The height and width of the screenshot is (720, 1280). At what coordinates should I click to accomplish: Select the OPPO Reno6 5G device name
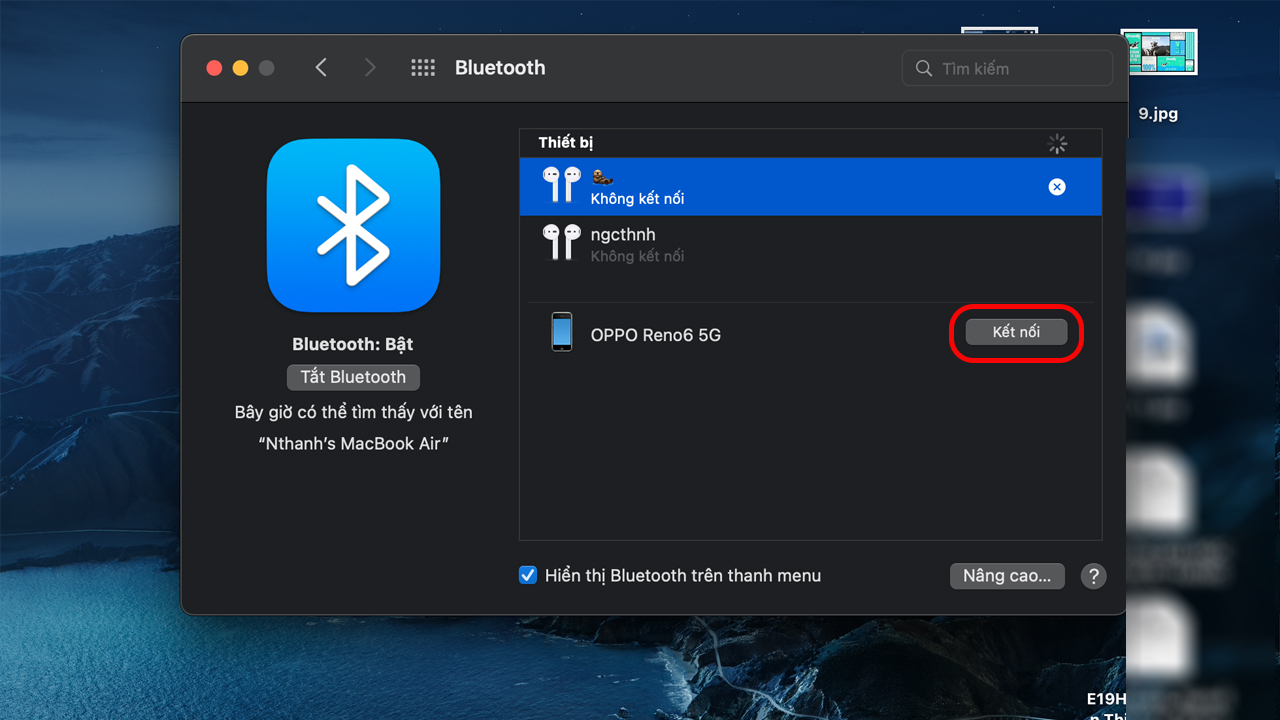tap(656, 335)
